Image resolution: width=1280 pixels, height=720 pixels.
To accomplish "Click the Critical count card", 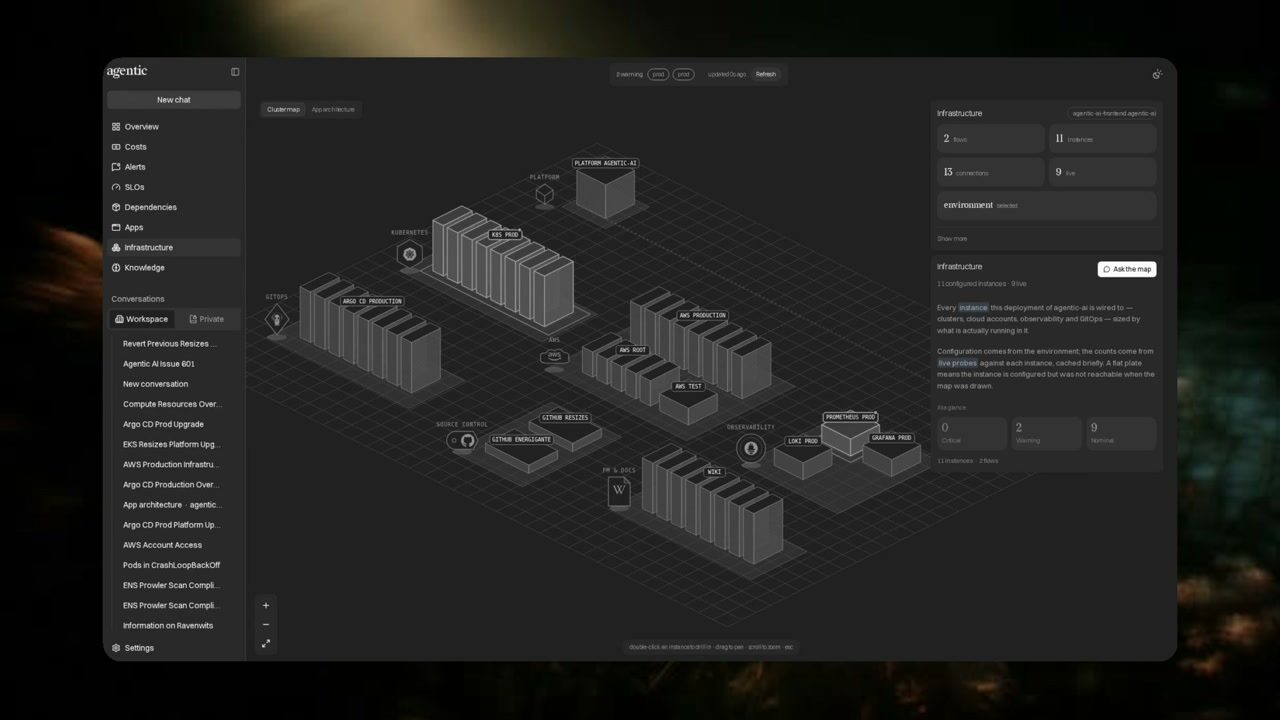I will pyautogui.click(x=972, y=434).
